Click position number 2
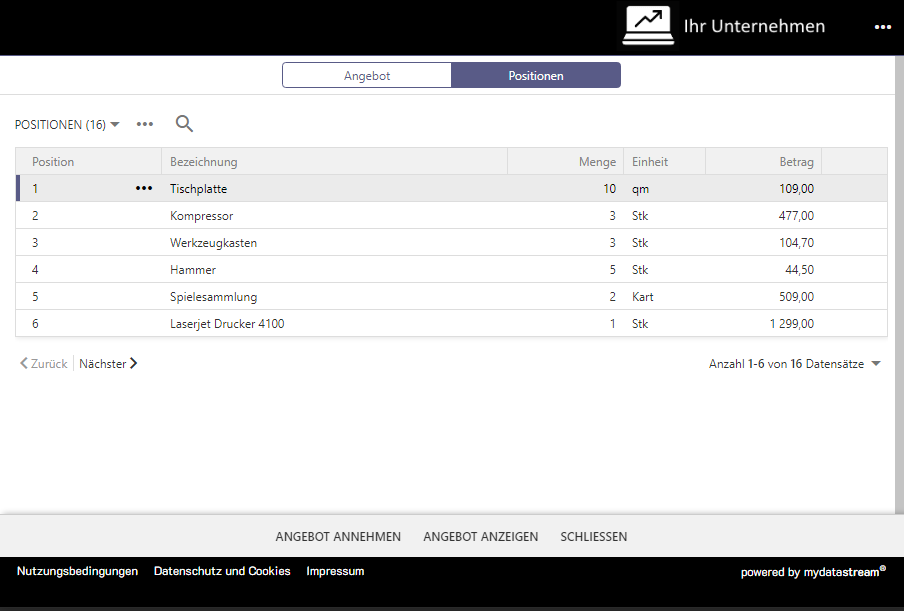 pos(35,216)
